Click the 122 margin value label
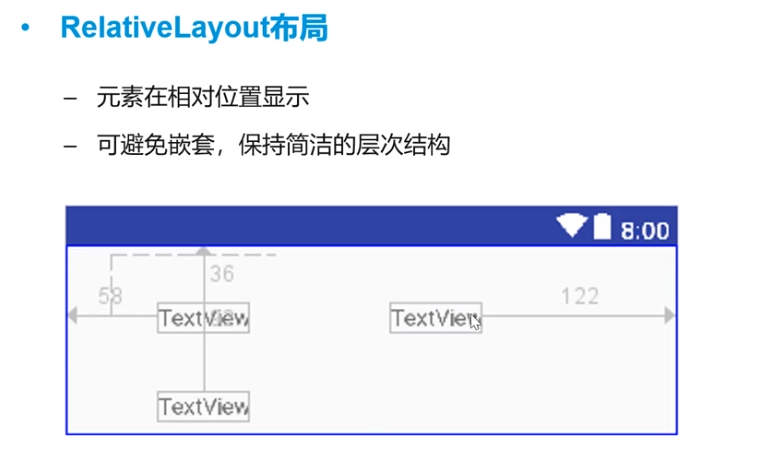This screenshot has width=765, height=463. click(579, 295)
